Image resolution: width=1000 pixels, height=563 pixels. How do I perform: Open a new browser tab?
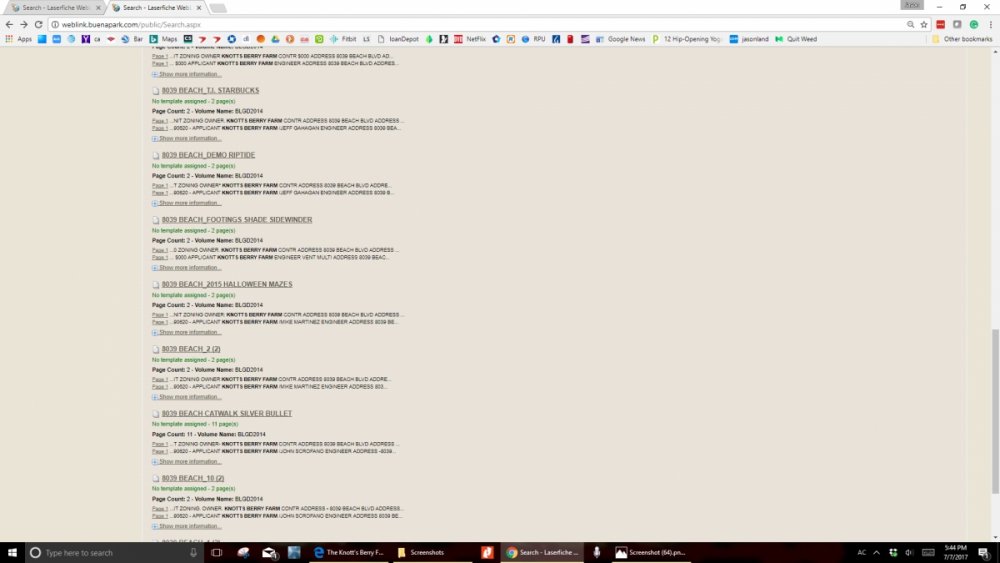(218, 8)
